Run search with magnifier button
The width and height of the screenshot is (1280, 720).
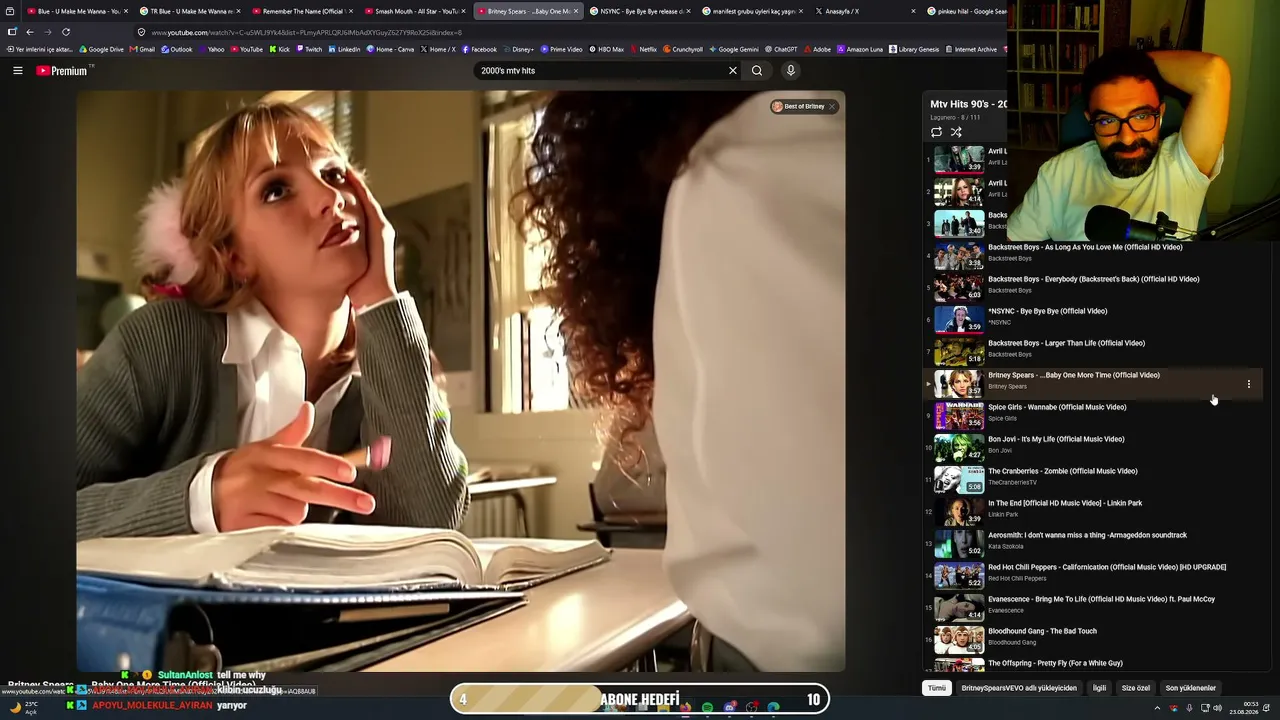[757, 71]
